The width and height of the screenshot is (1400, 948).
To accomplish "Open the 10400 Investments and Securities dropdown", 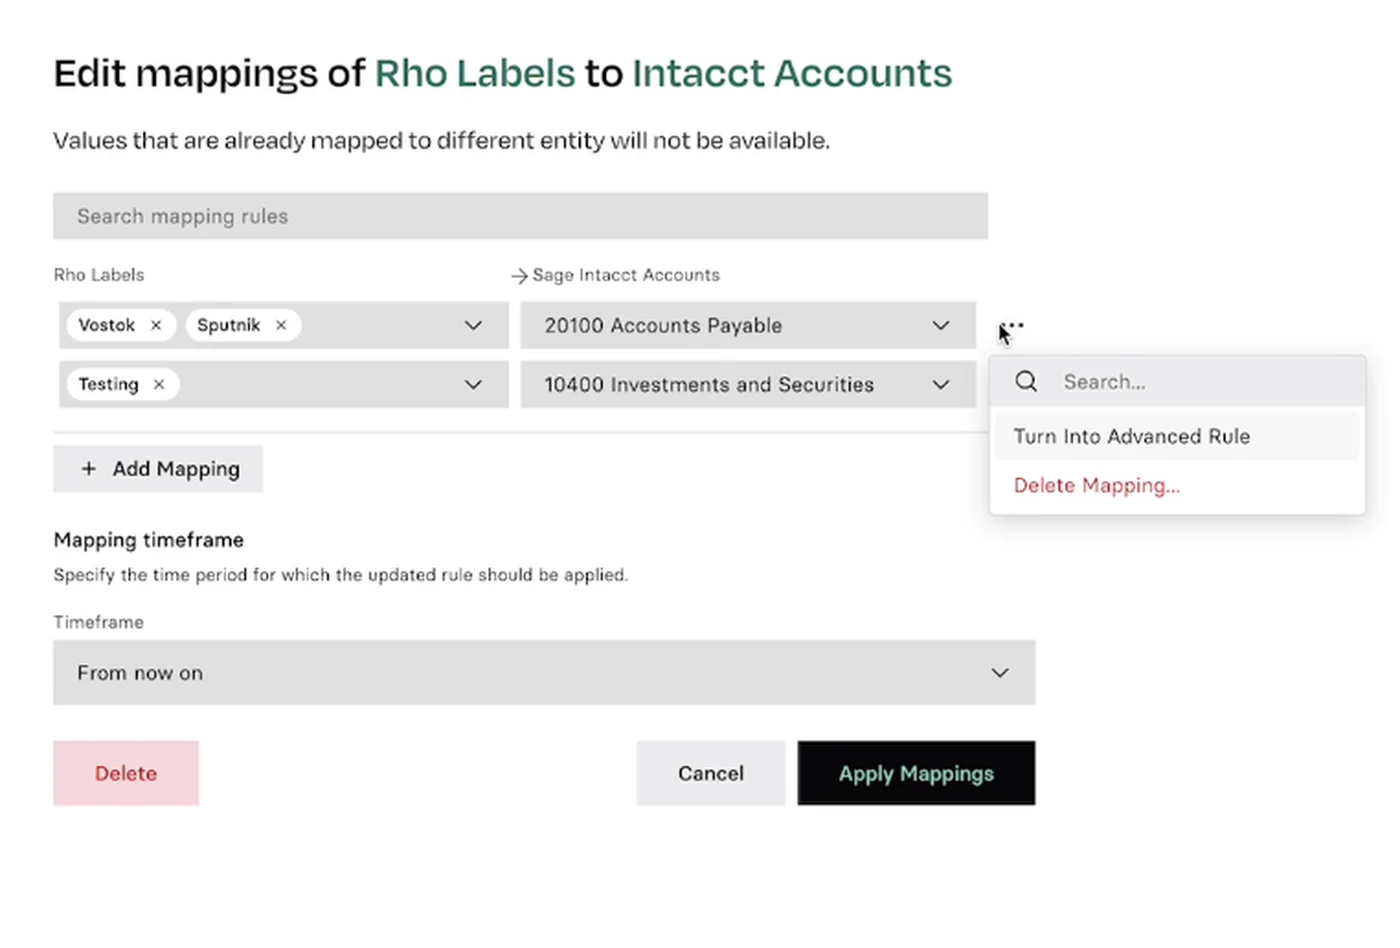I will (x=748, y=384).
